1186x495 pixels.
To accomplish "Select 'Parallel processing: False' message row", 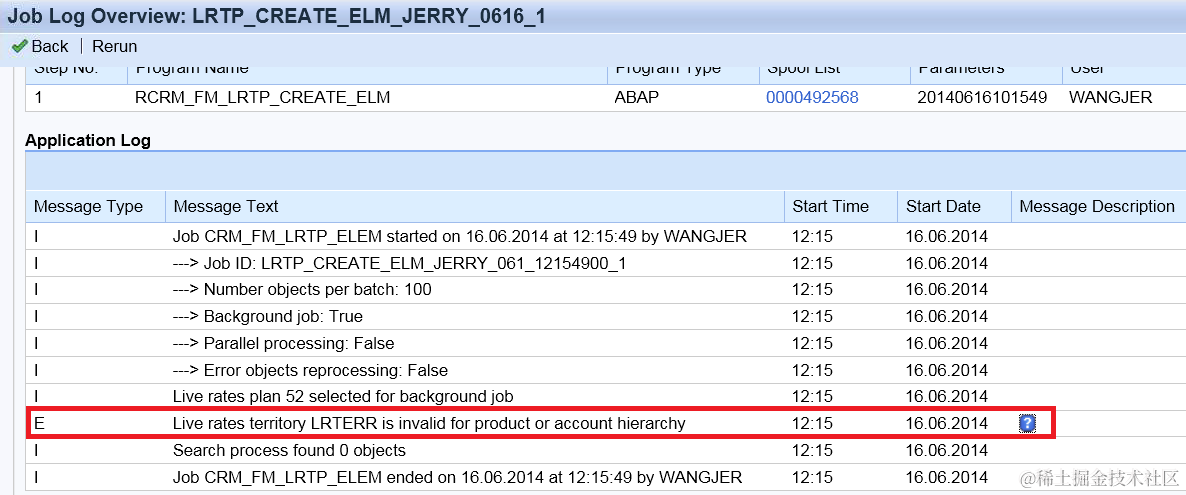I will (605, 344).
